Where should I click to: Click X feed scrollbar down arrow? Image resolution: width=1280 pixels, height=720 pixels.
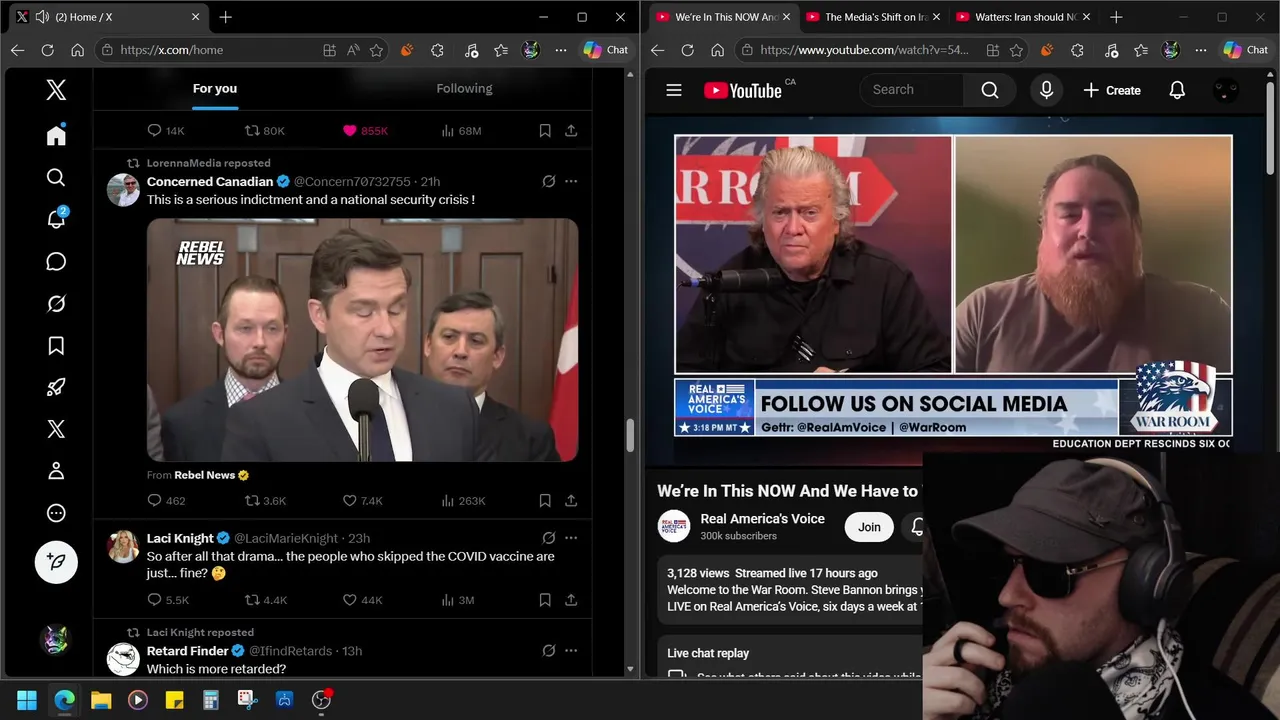point(630,669)
